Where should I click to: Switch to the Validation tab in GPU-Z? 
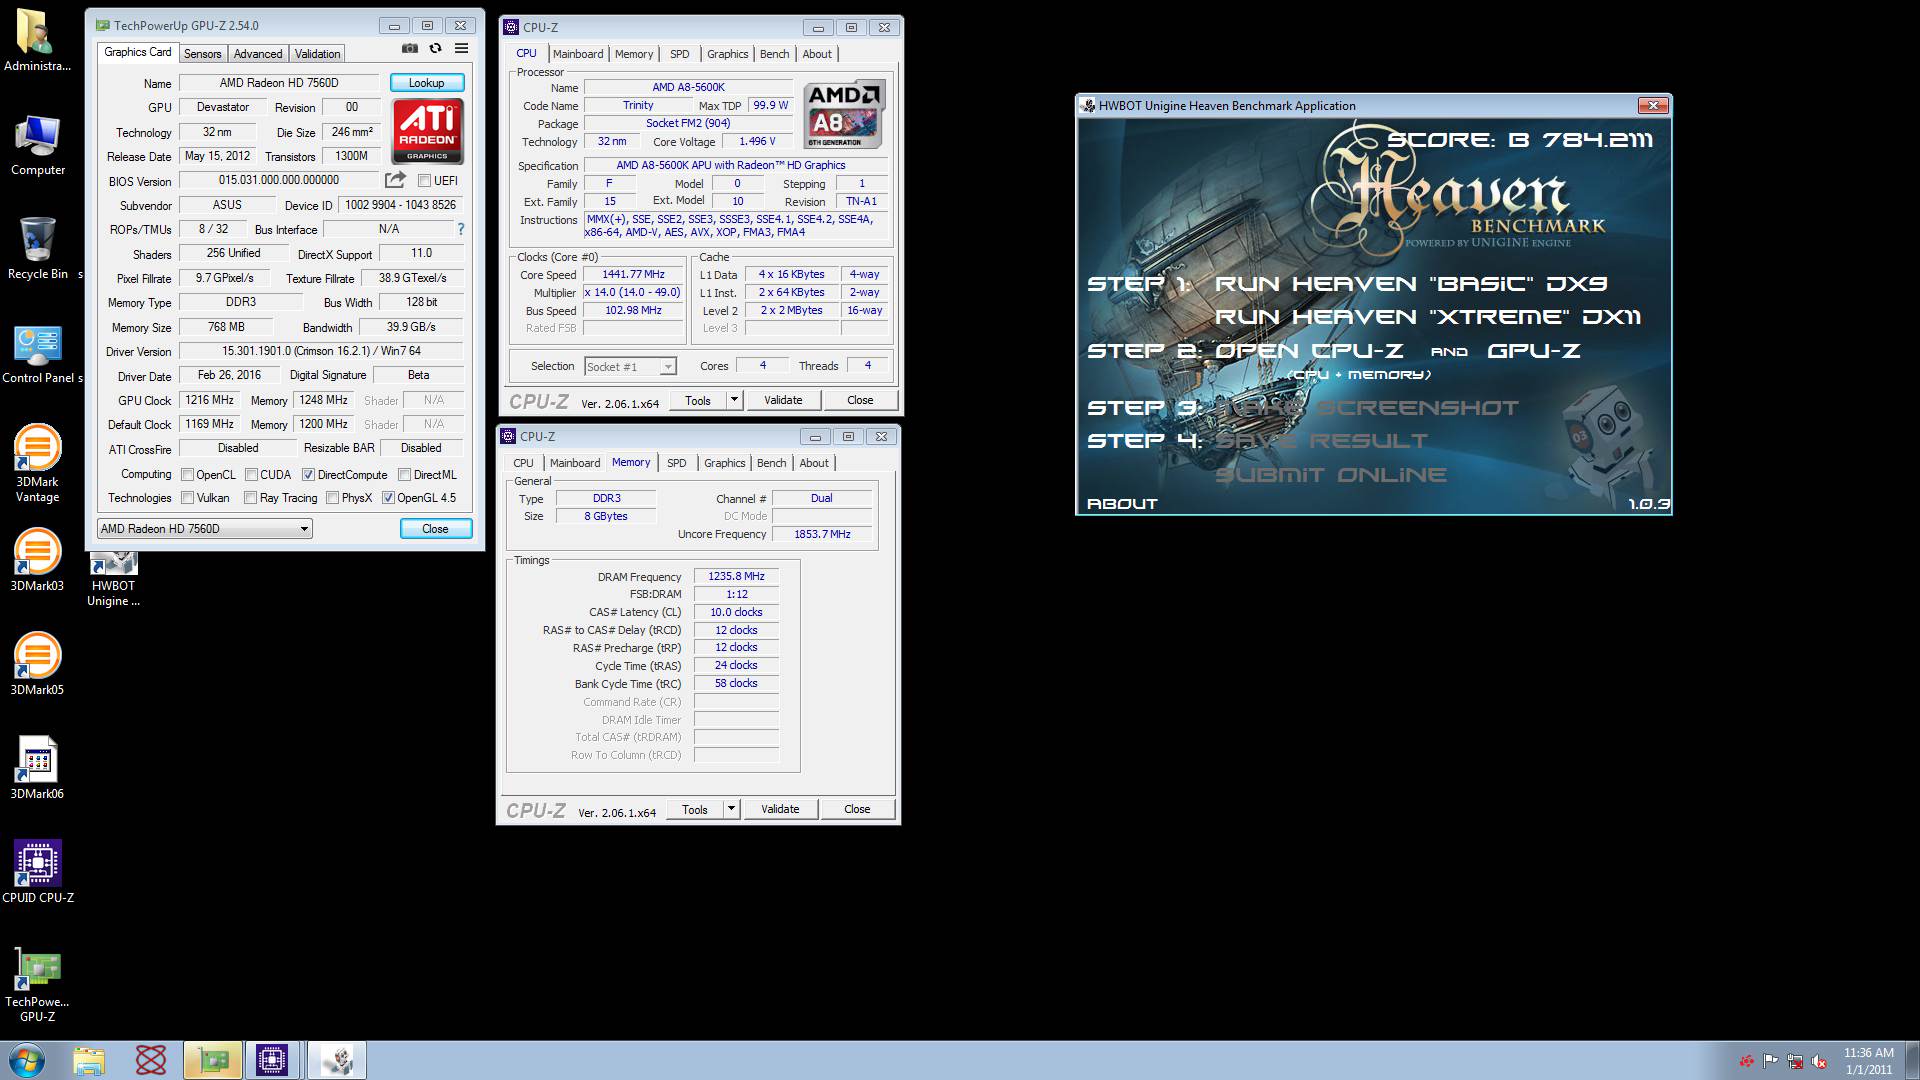click(317, 54)
